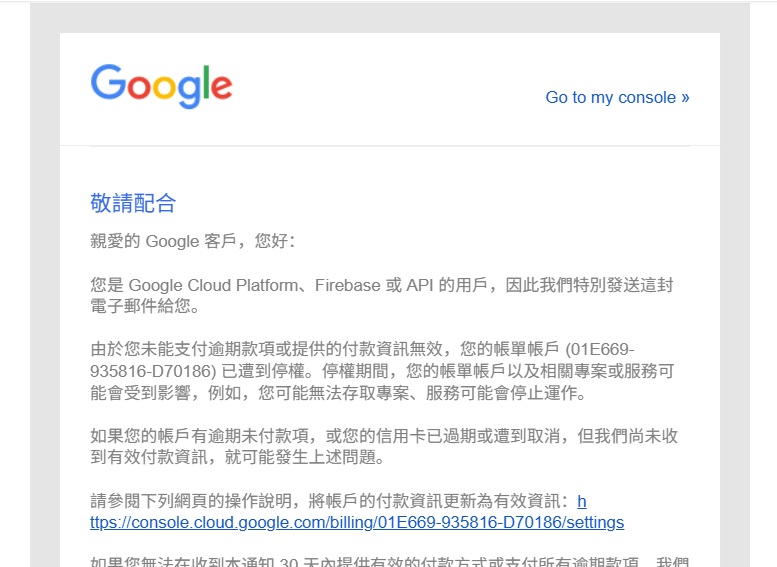Click the "»" chevron after "Go to my console"

click(x=685, y=97)
